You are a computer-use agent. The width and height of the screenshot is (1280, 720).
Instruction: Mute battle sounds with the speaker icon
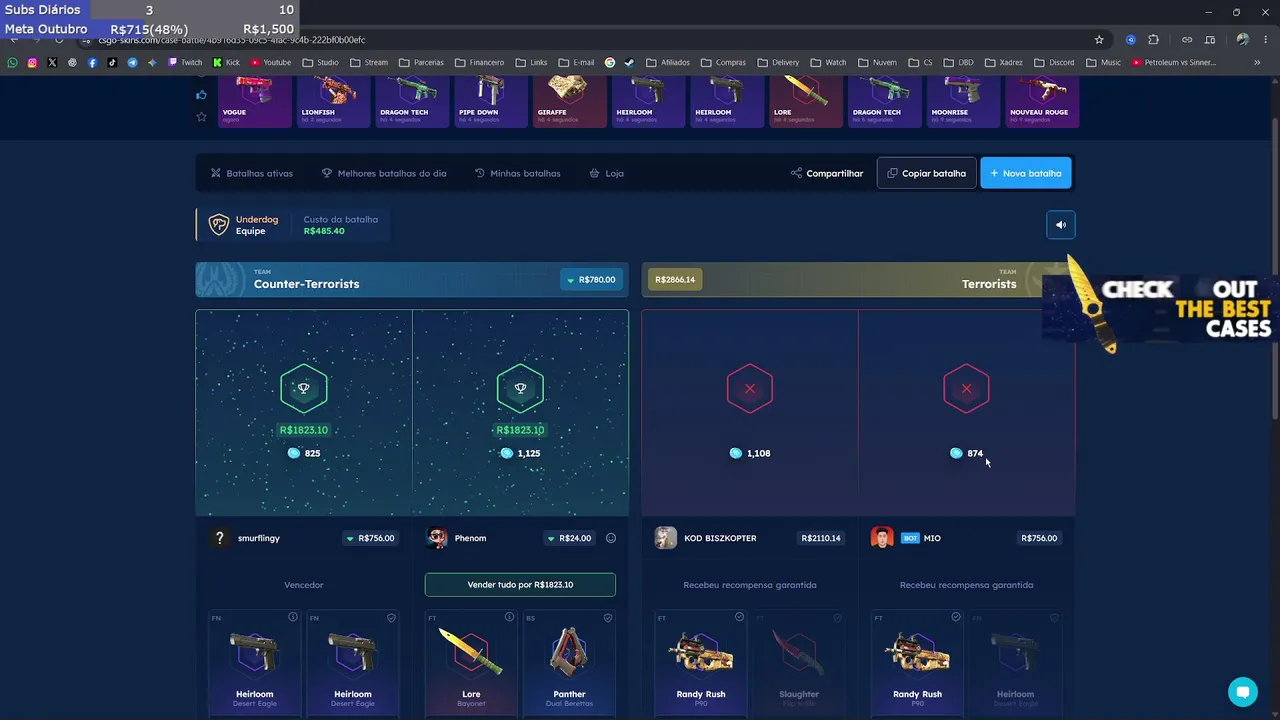pos(1061,225)
